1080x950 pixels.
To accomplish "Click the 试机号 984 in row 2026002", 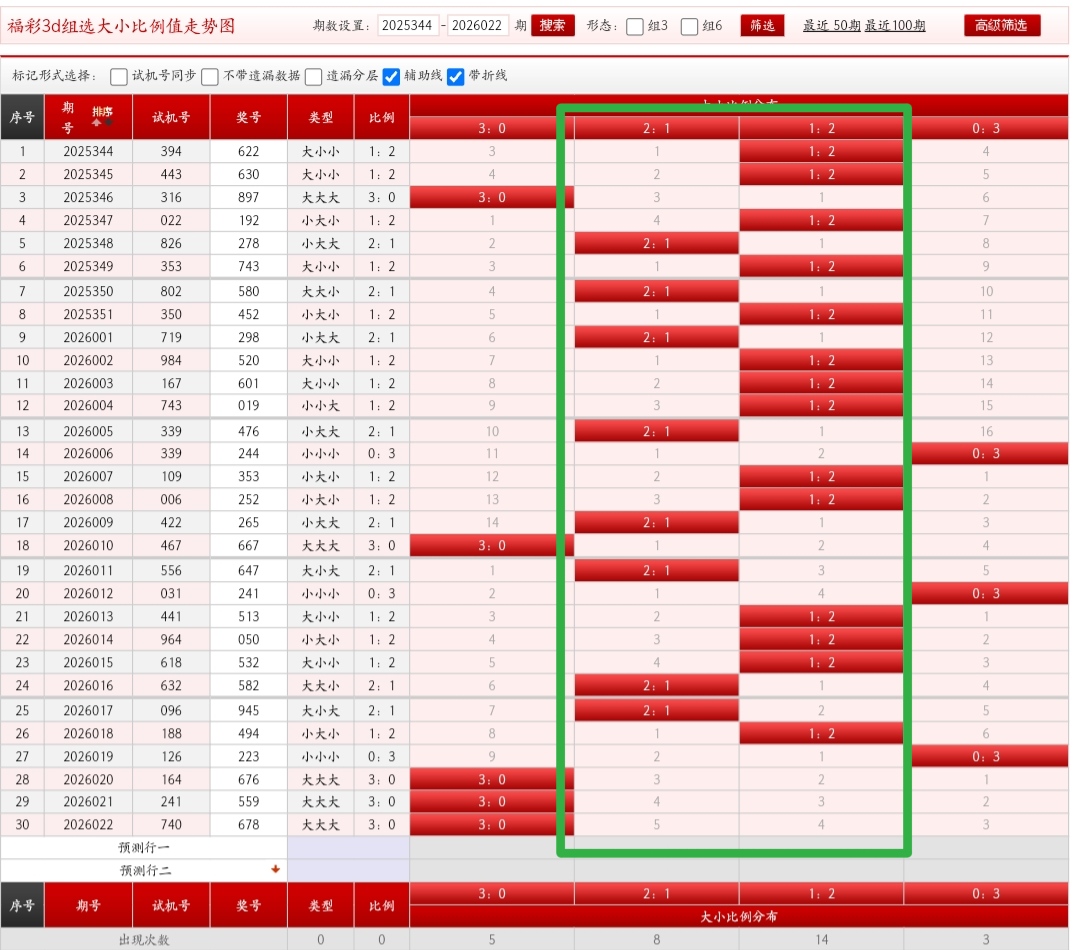I will [171, 360].
